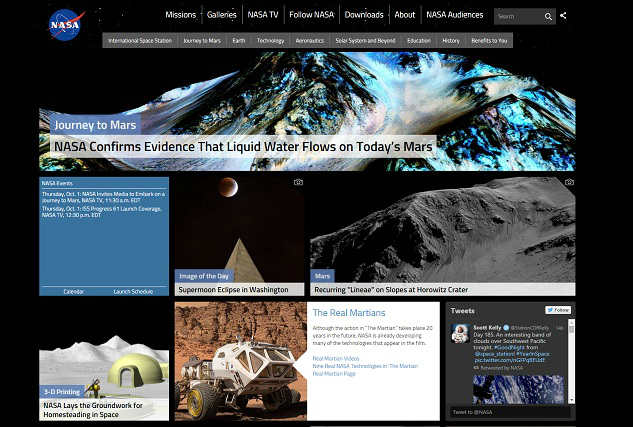Viewport: 633px width, 427px height.
Task: Click the 3-D Printing label
Action: click(62, 391)
